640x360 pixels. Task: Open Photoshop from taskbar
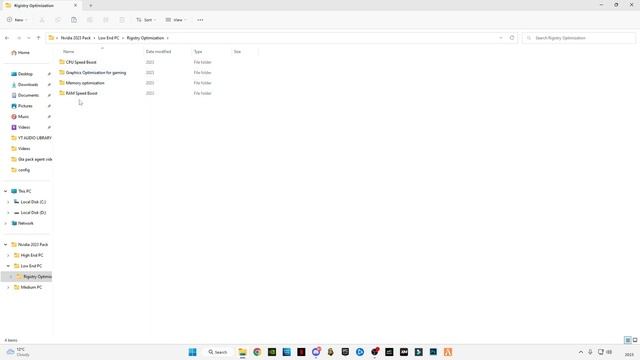433,352
